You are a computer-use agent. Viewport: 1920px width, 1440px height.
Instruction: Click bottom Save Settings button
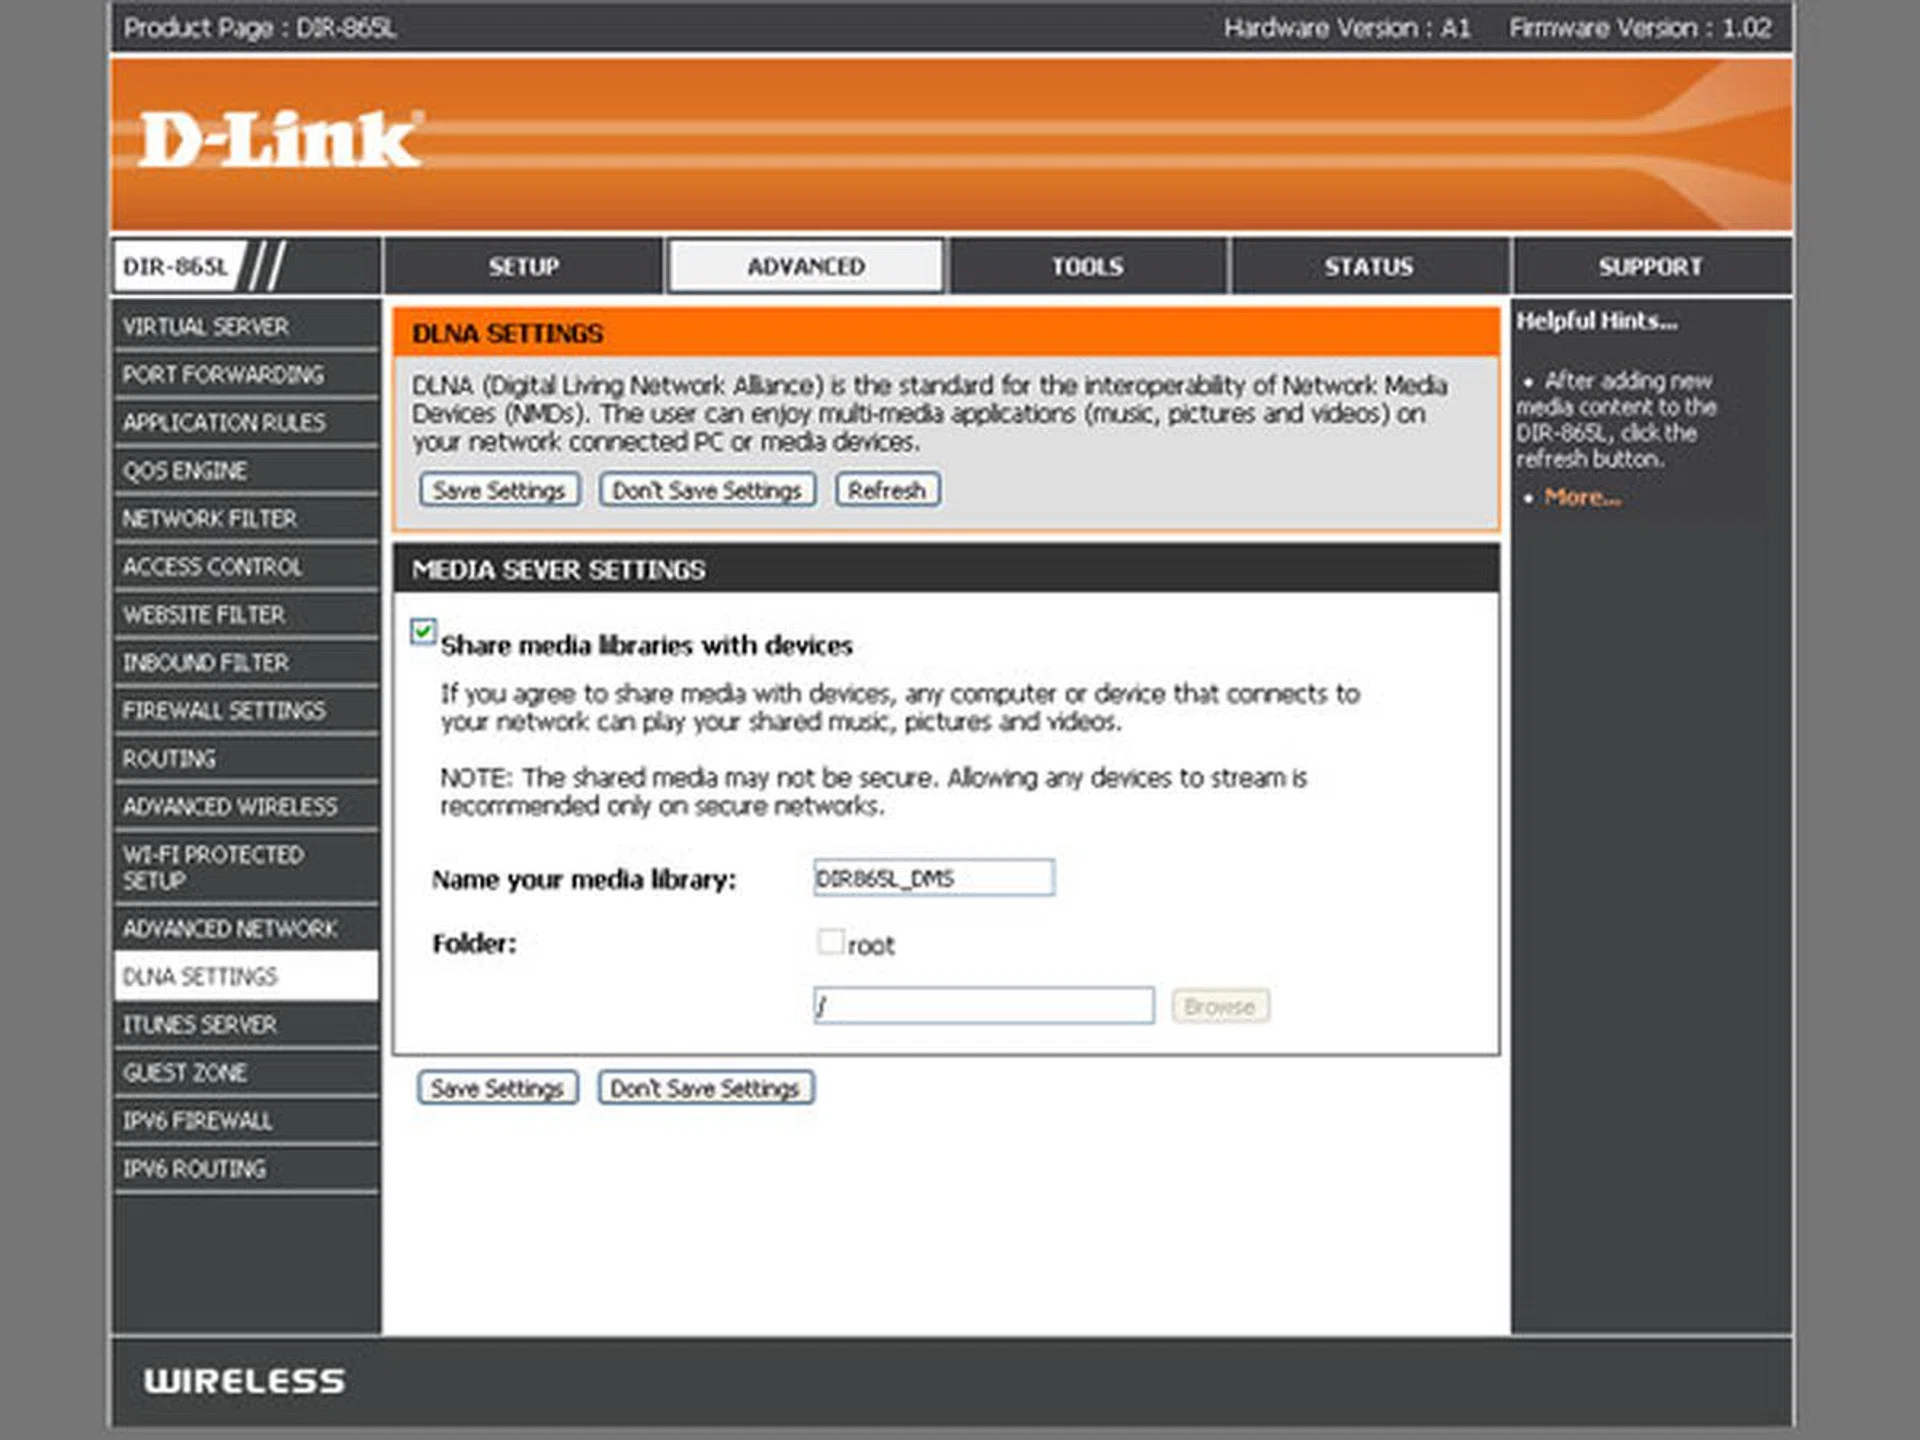(497, 1088)
